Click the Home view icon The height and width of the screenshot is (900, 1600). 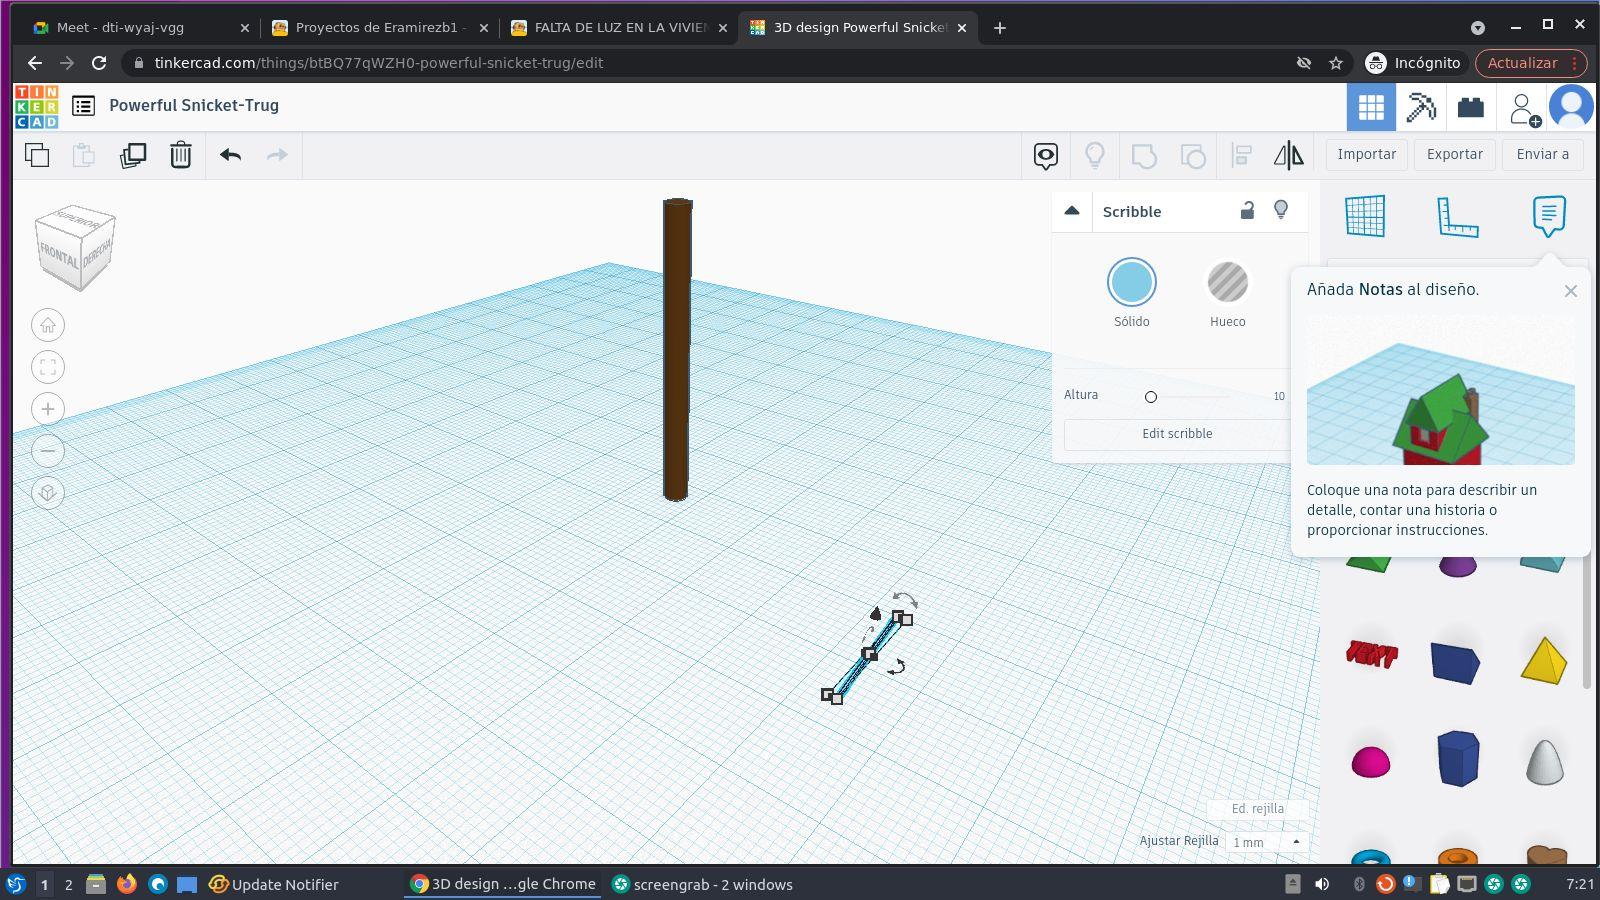pos(48,325)
